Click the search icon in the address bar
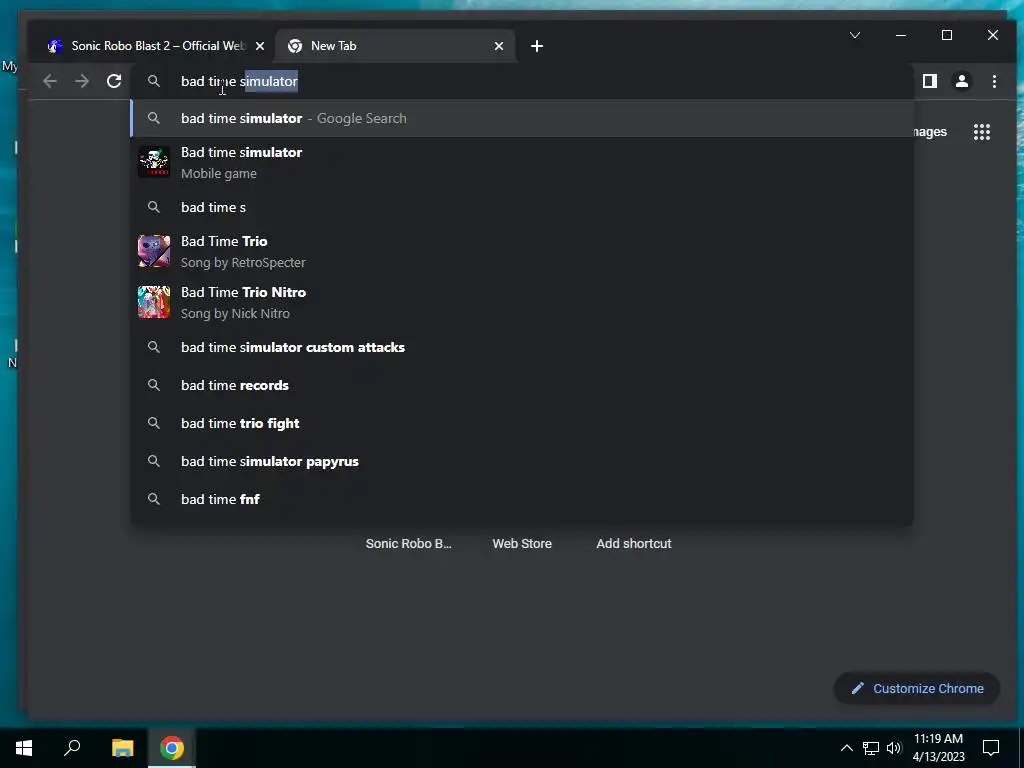Screen dimensions: 1024x768 coord(154,81)
